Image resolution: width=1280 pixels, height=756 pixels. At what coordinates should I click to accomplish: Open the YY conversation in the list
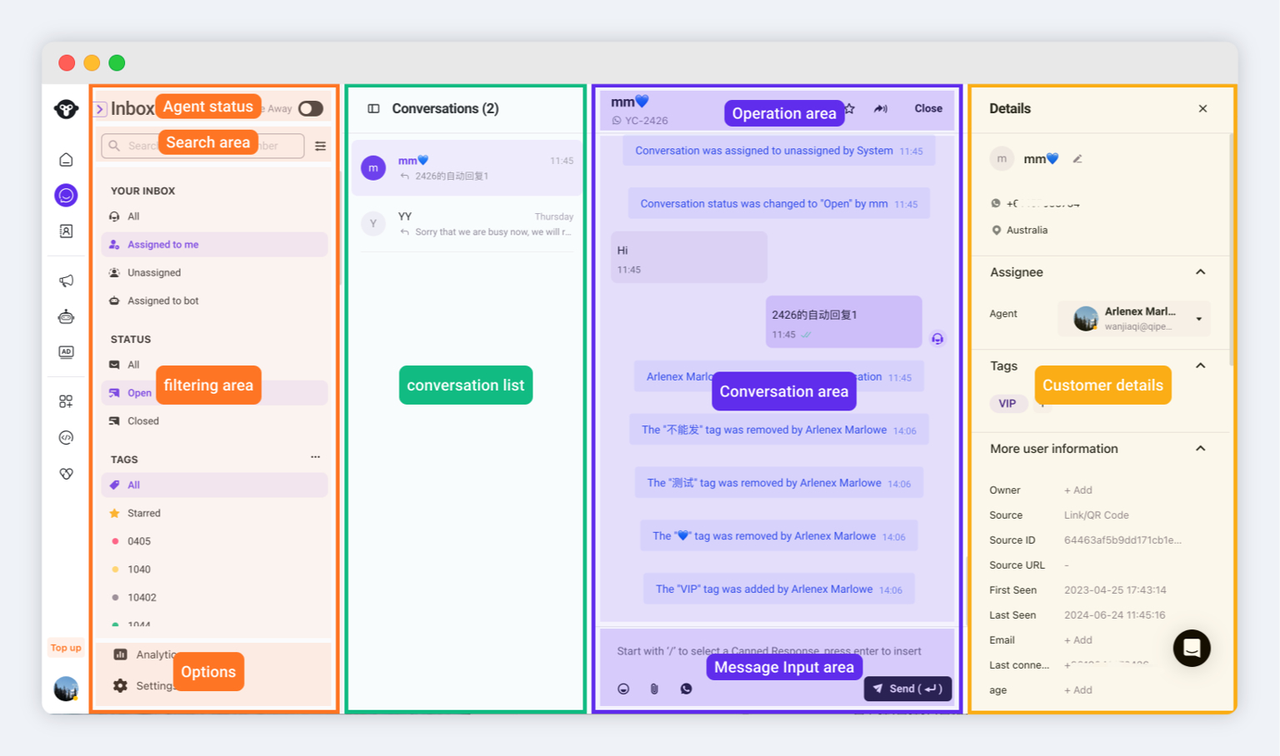click(467, 224)
